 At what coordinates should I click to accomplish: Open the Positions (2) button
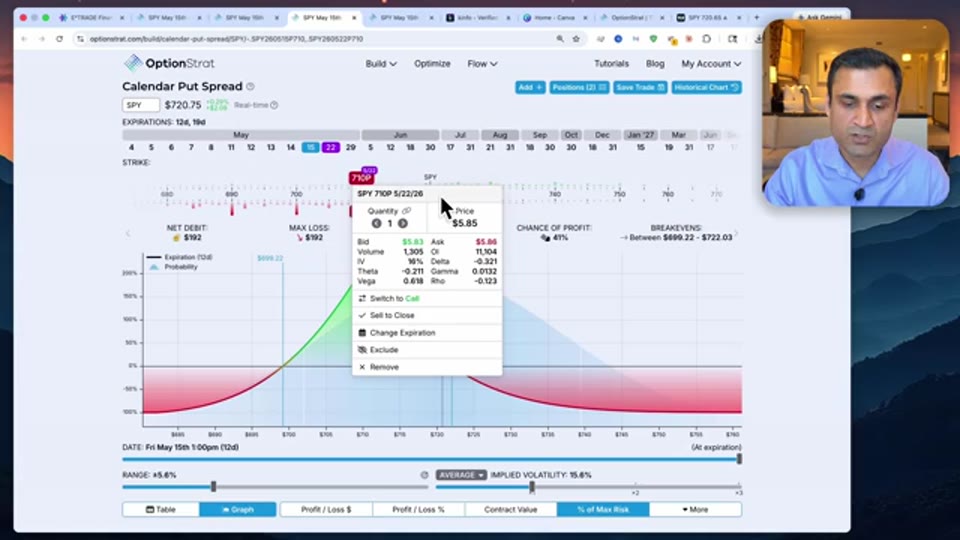coord(579,88)
